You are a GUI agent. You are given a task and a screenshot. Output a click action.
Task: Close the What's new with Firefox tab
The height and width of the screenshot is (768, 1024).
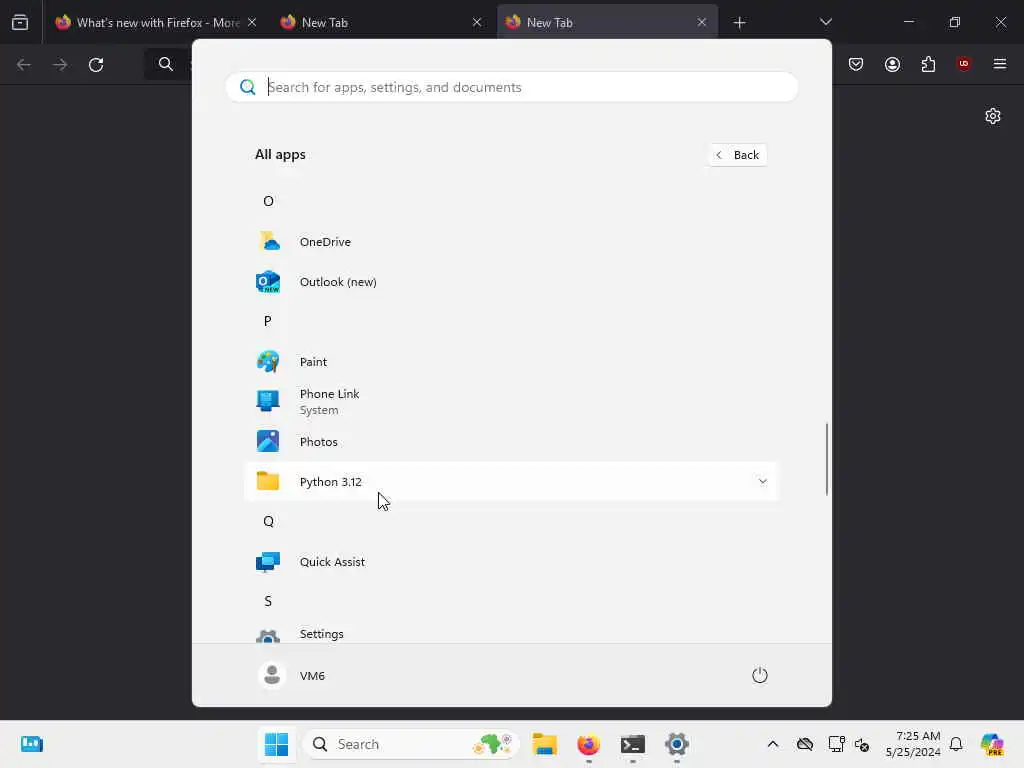coord(252,22)
